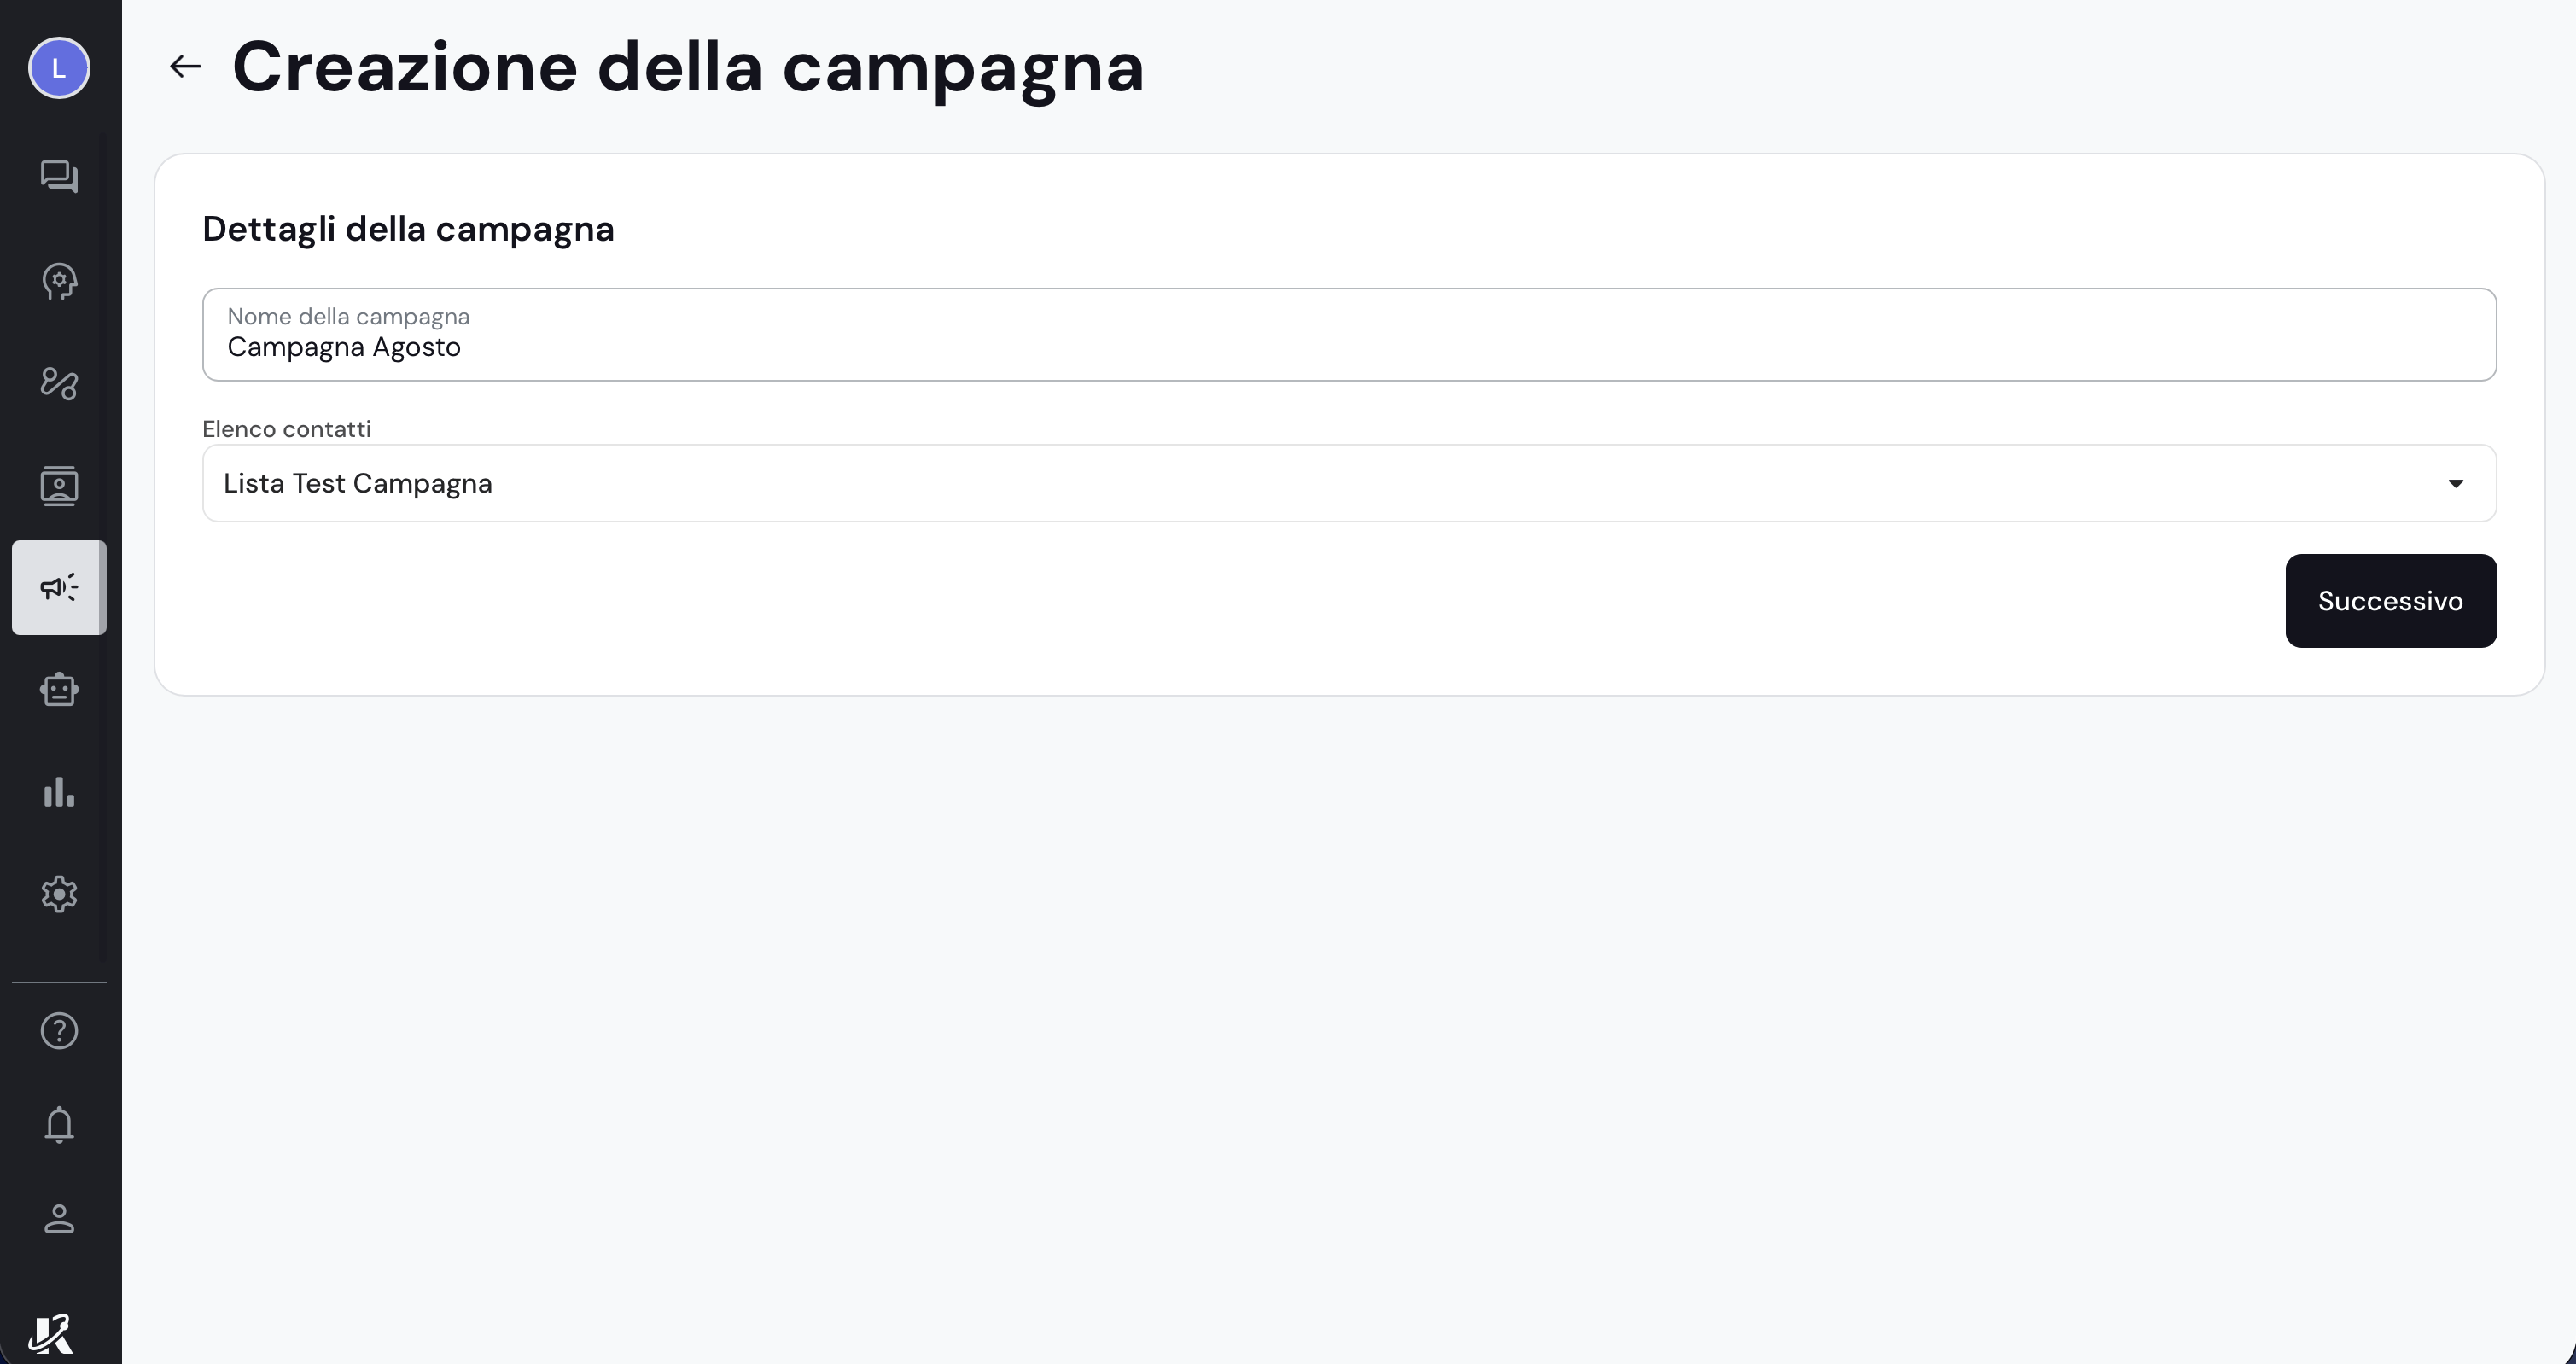Screen dimensions: 2576x1364
Task: Click the Campagna Agosto text value
Action: [344, 347]
